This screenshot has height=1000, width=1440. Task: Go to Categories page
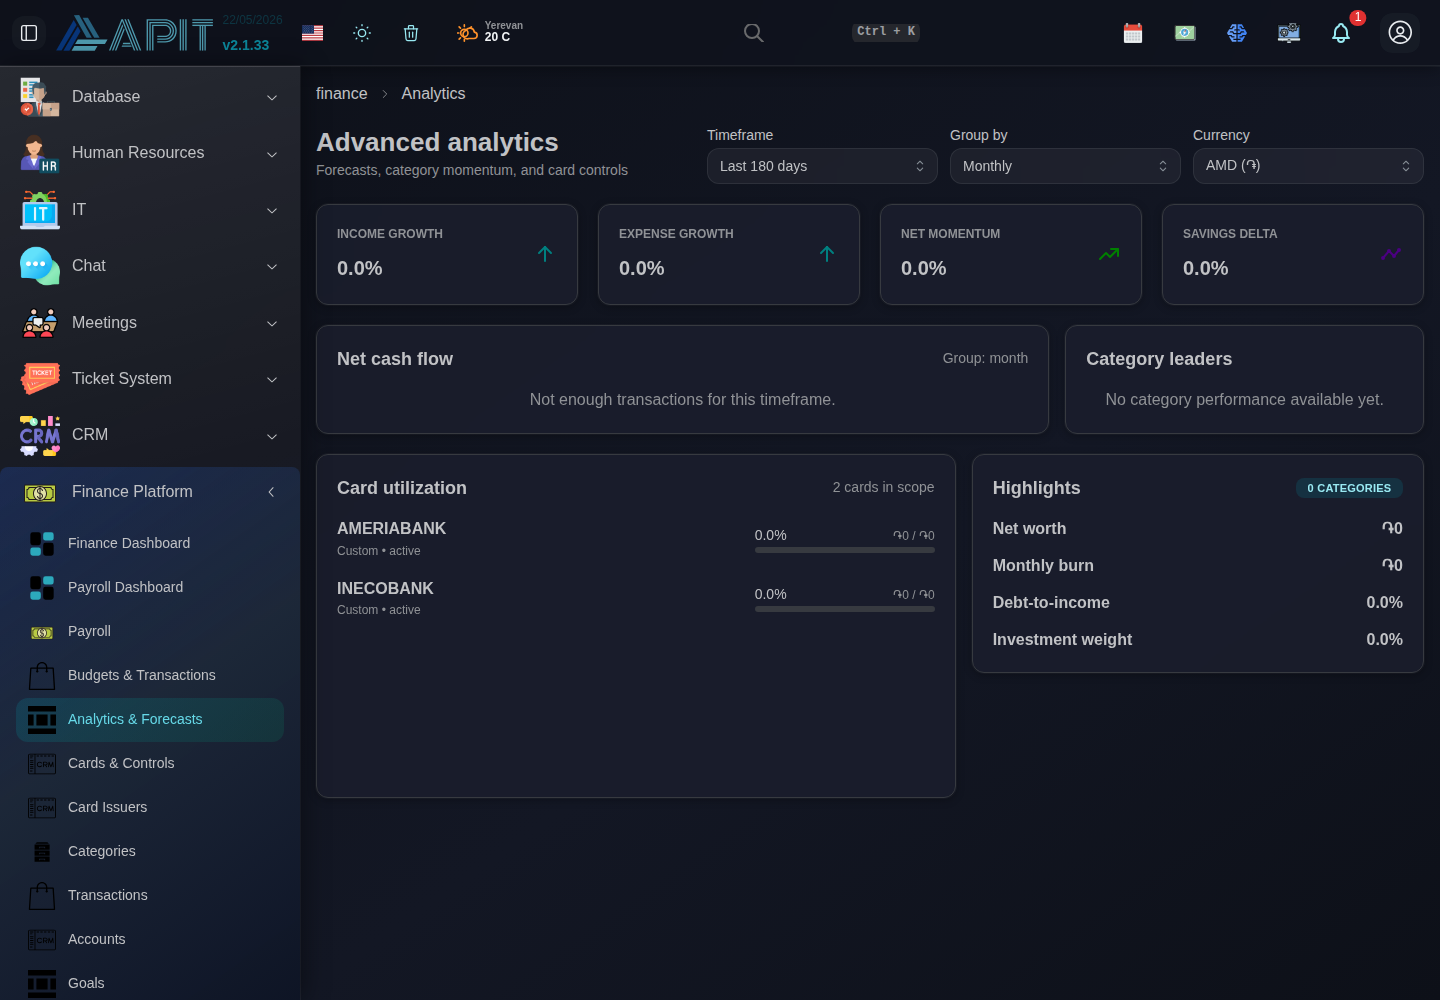click(x=150, y=851)
